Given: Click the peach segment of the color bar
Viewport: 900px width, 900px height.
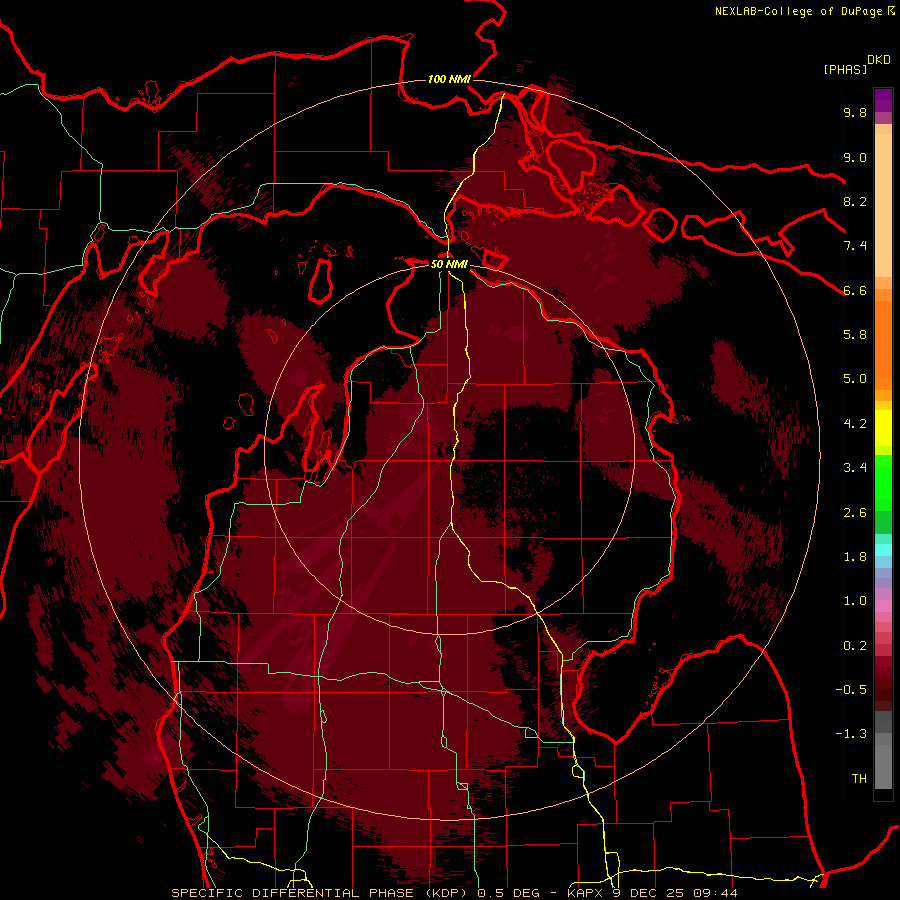Looking at the screenshot, I should 883,201.
